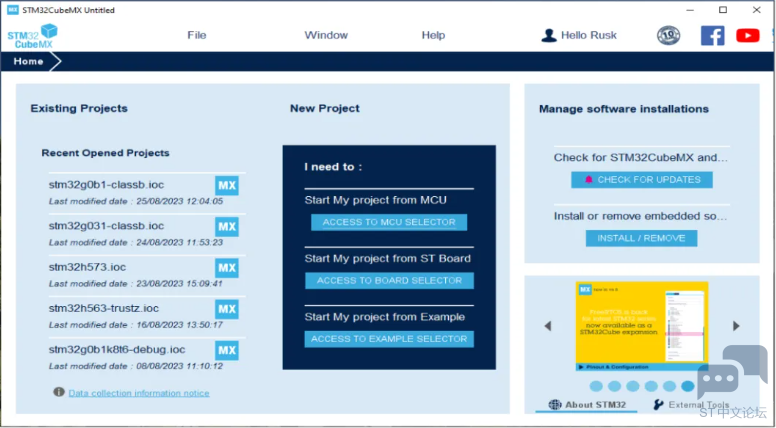Click the MX app icon in title bar
776x428 pixels.
coord(13,10)
